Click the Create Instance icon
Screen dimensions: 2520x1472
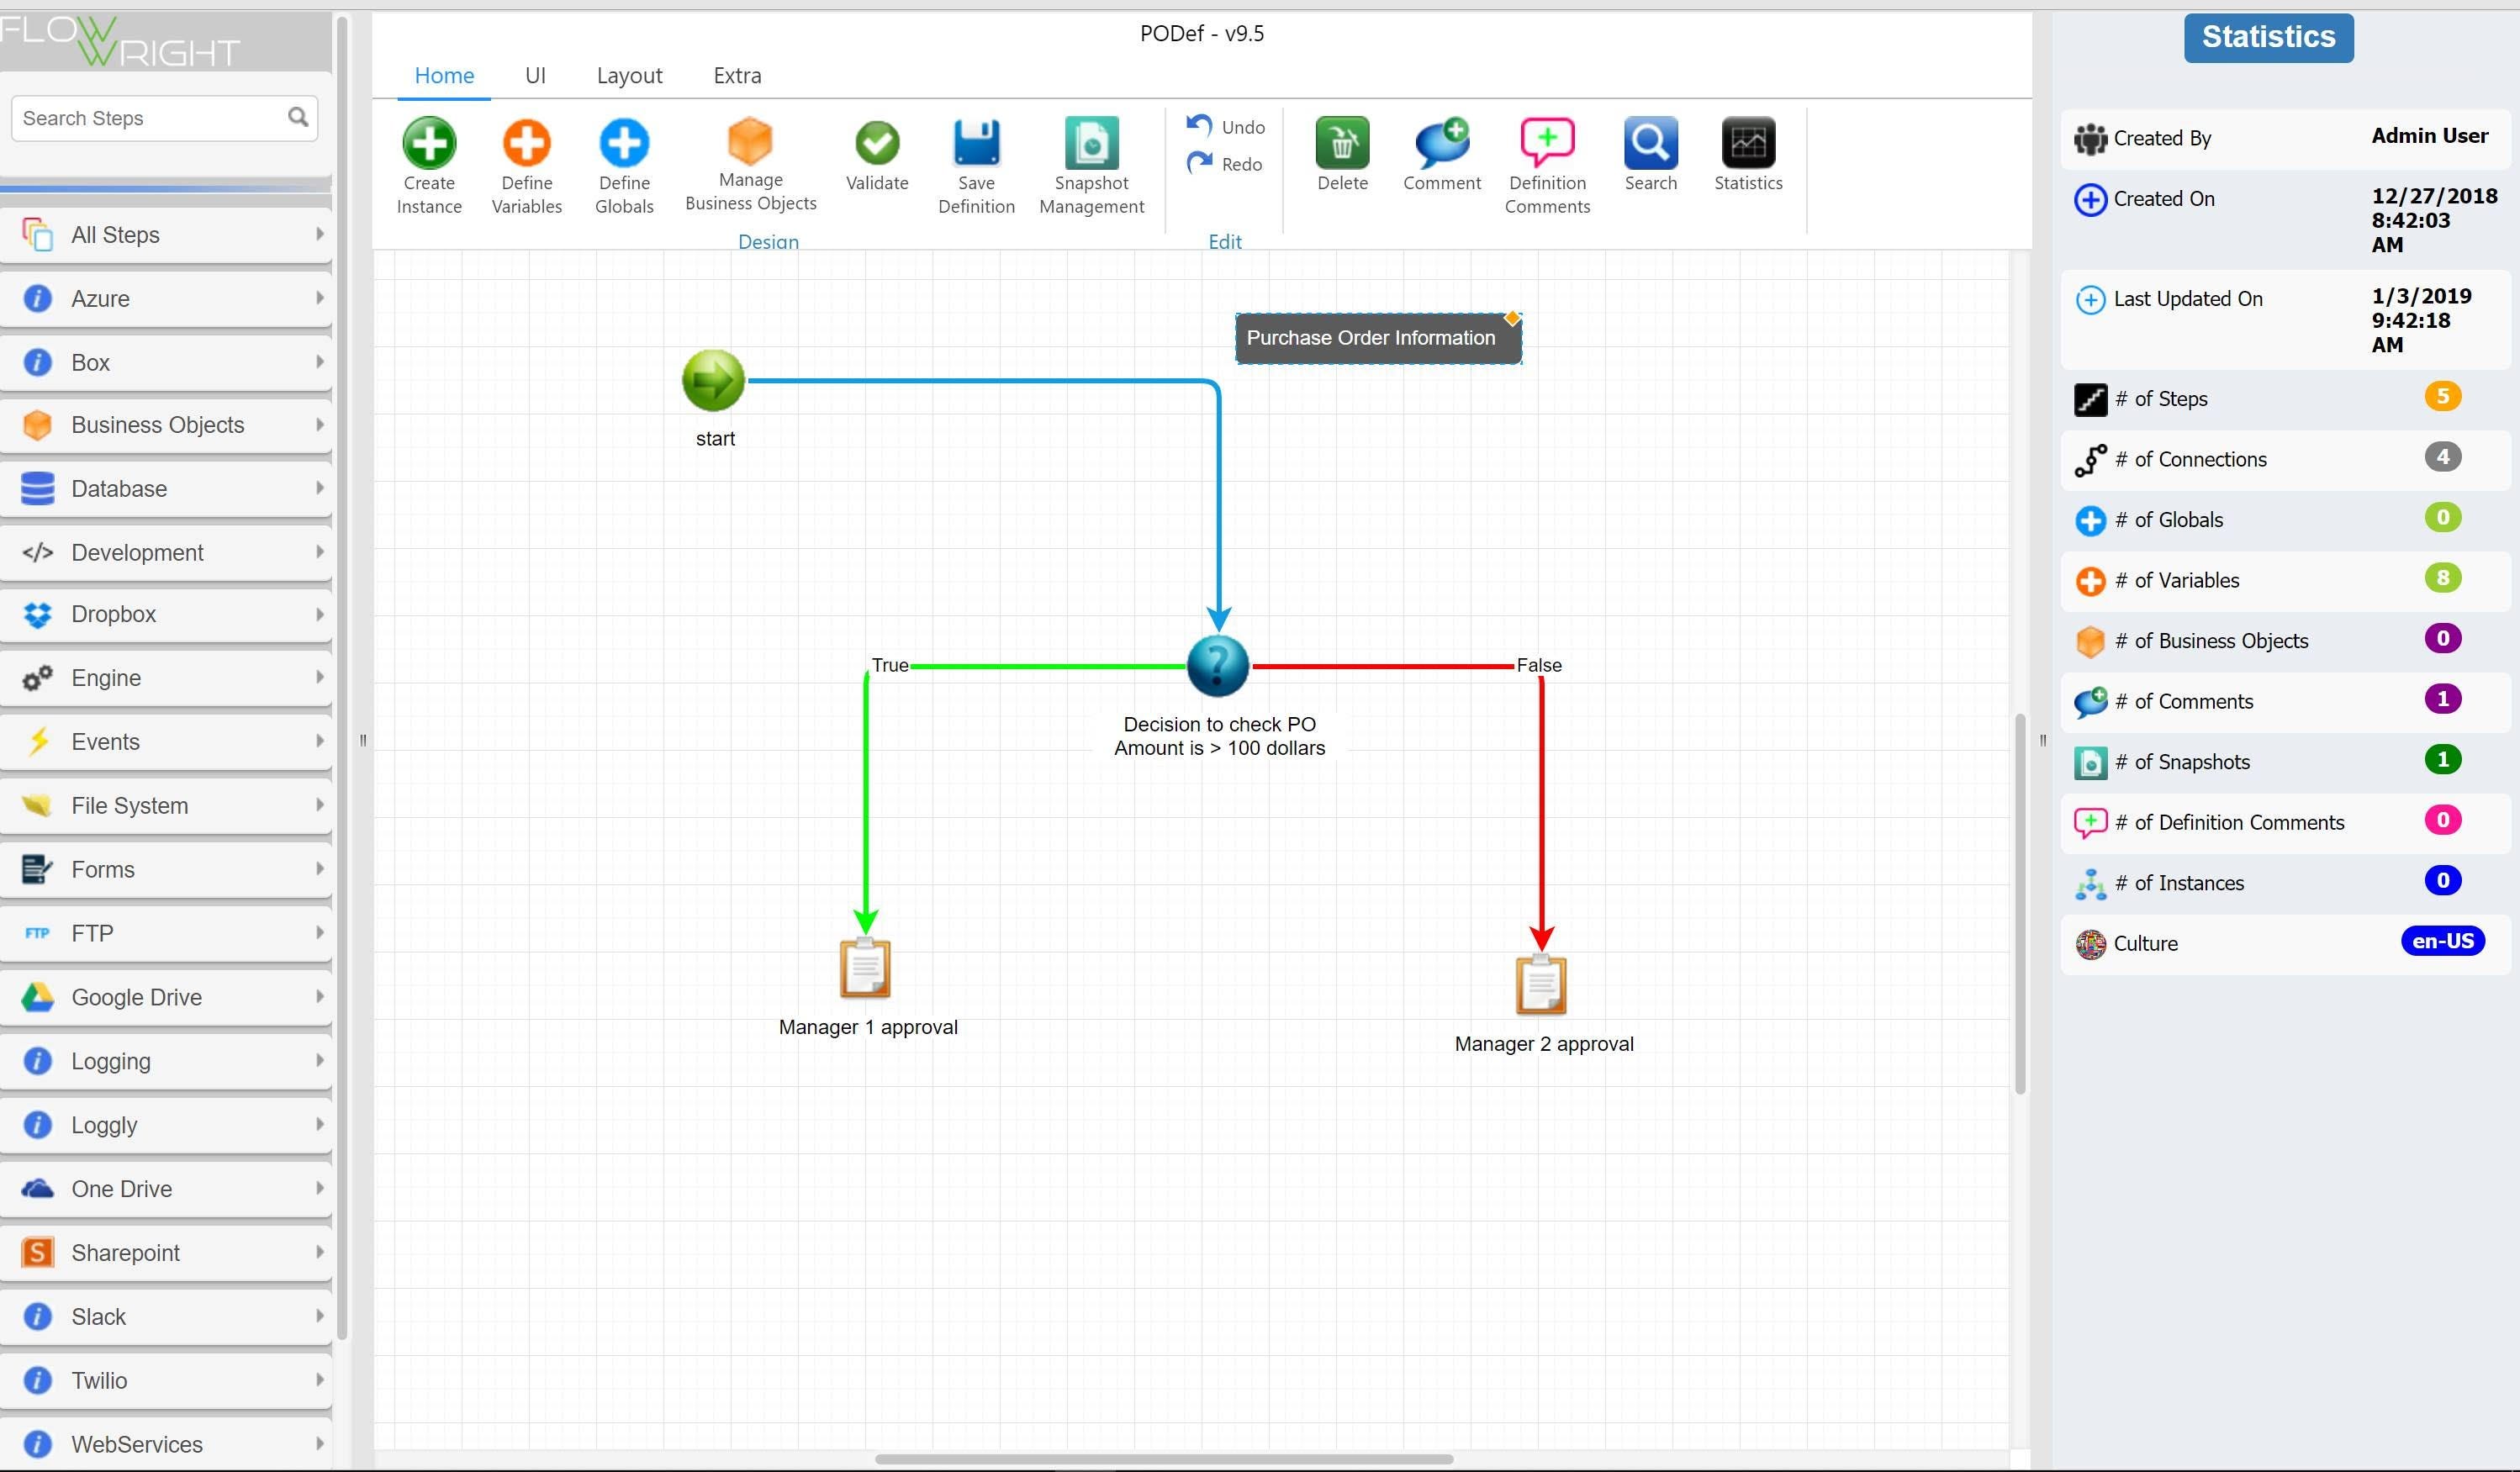click(429, 144)
